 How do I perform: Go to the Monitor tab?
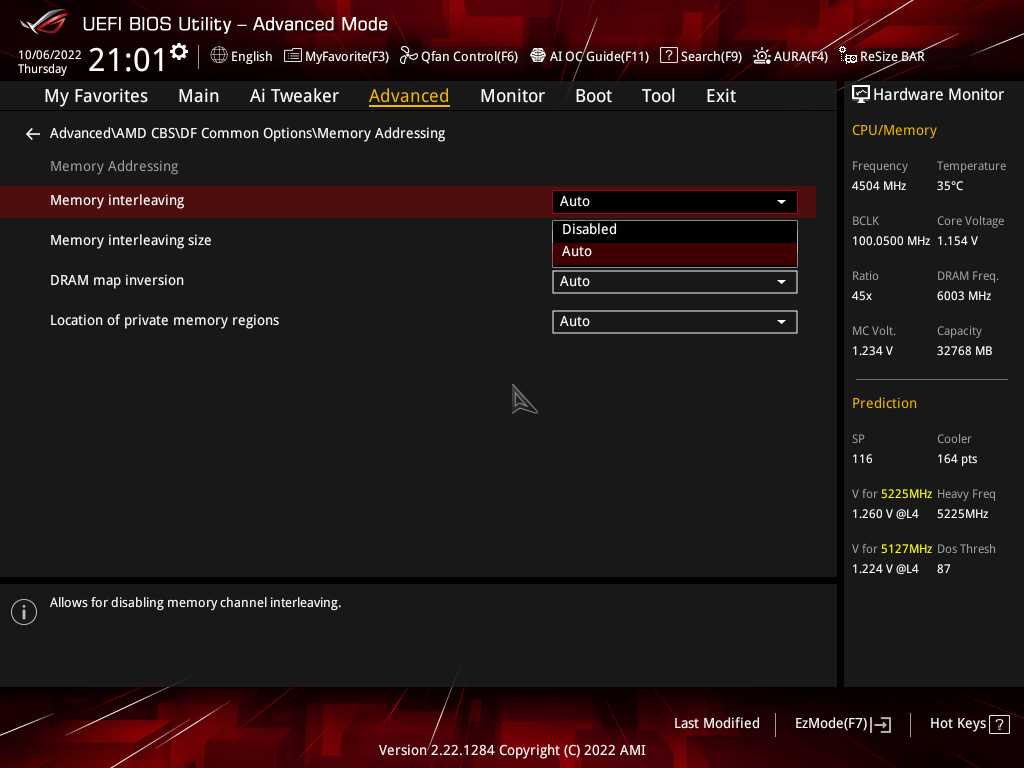512,96
